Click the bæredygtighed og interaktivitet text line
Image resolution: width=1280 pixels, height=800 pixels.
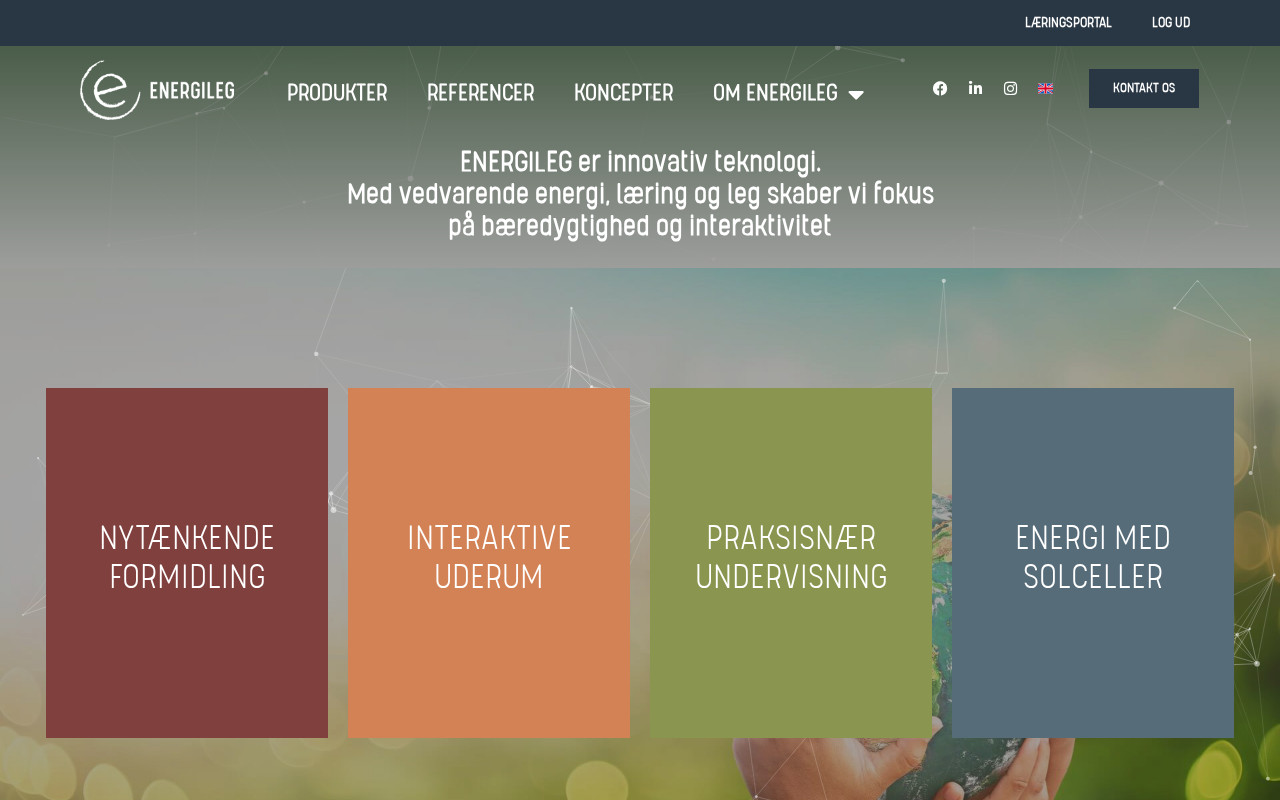click(656, 226)
